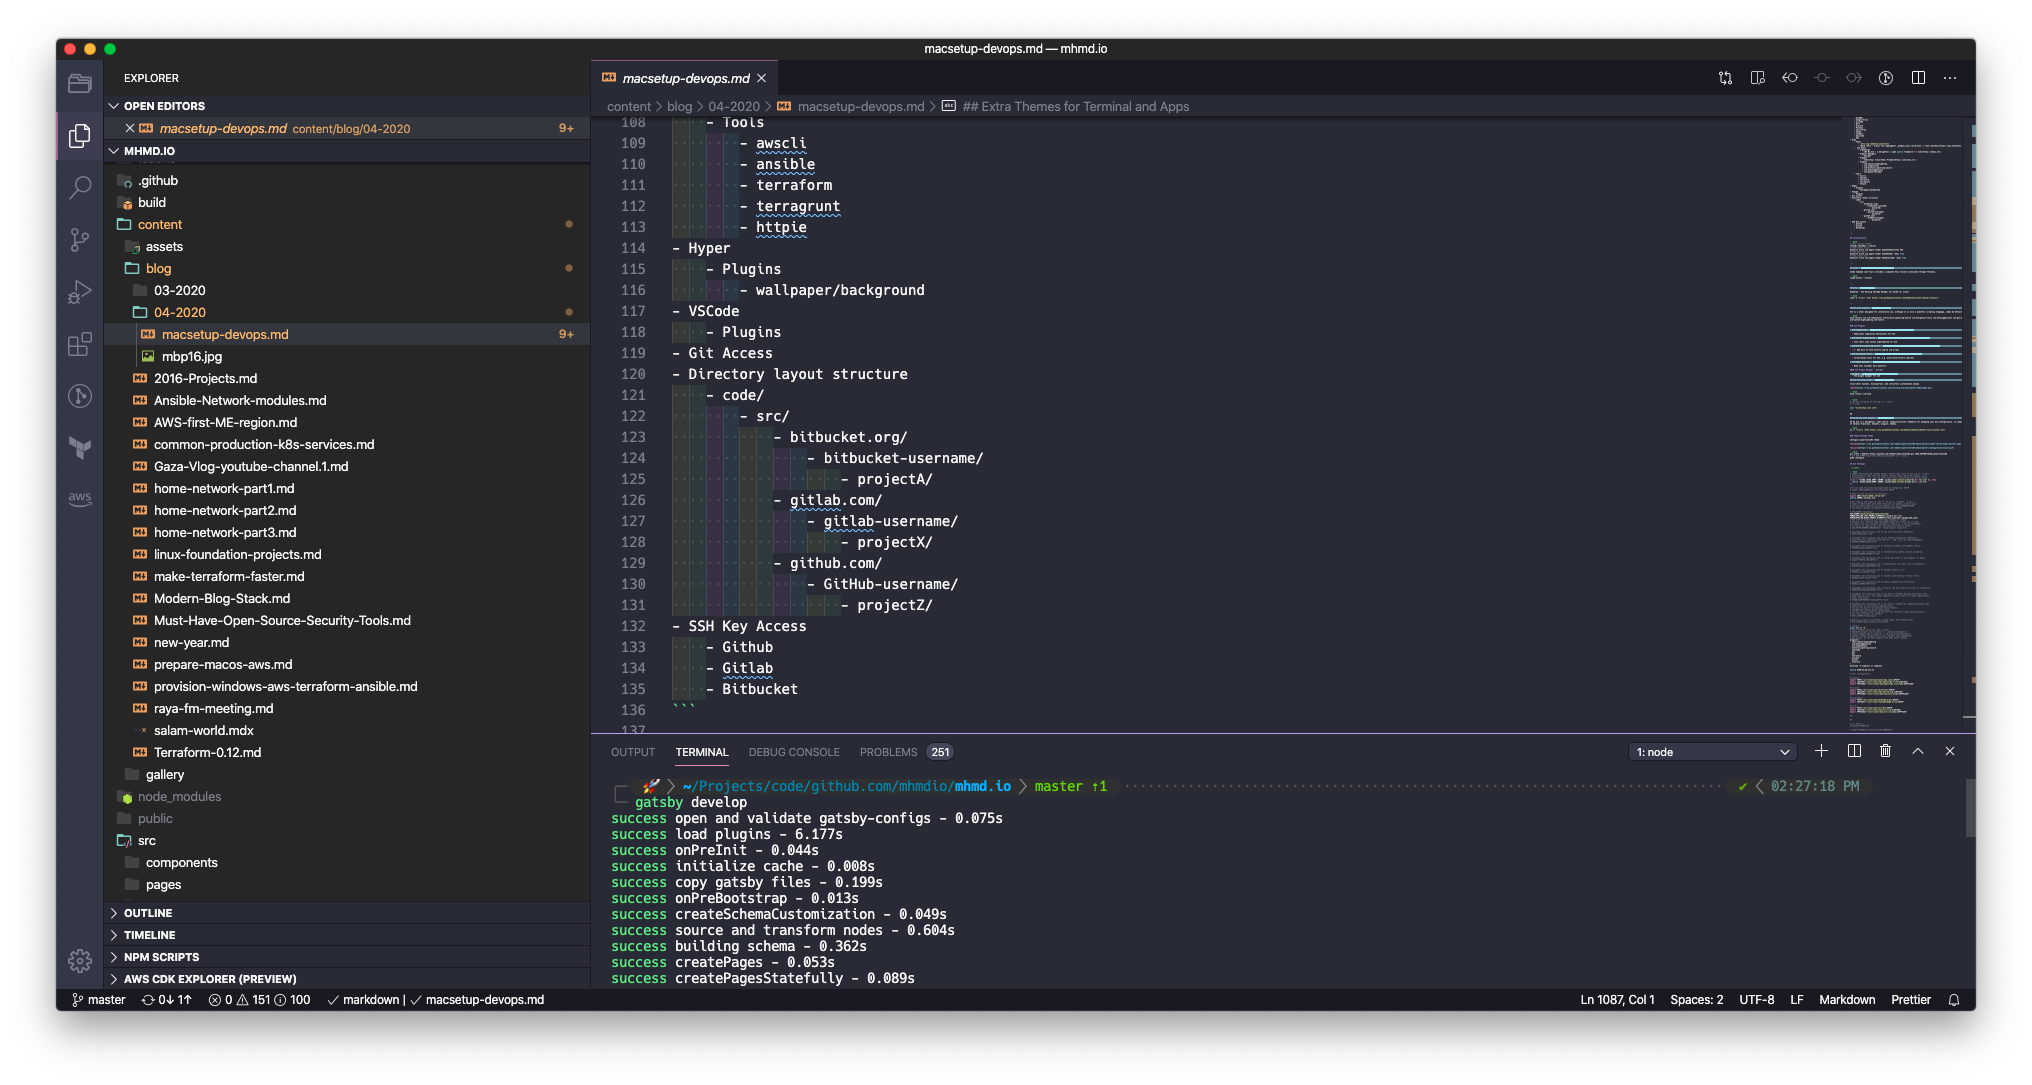Maximize terminal panel with up chevron

[x=1917, y=751]
